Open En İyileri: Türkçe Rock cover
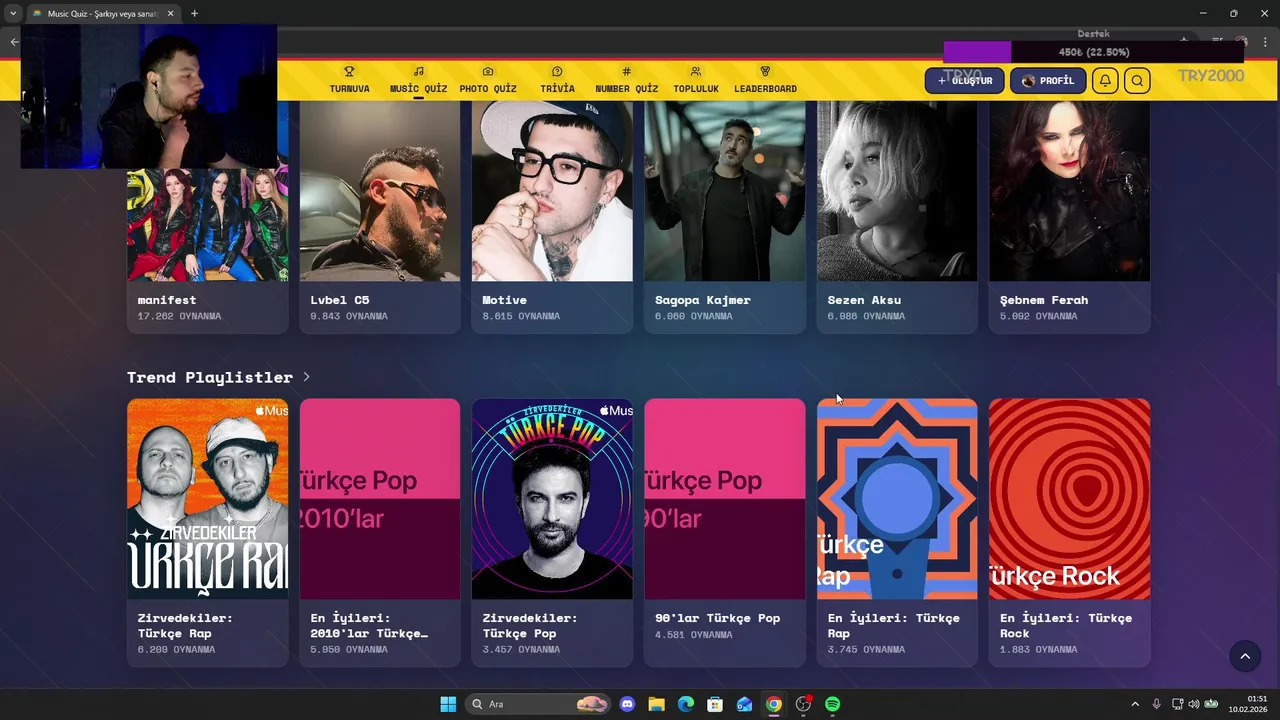1280x720 pixels. pyautogui.click(x=1069, y=499)
